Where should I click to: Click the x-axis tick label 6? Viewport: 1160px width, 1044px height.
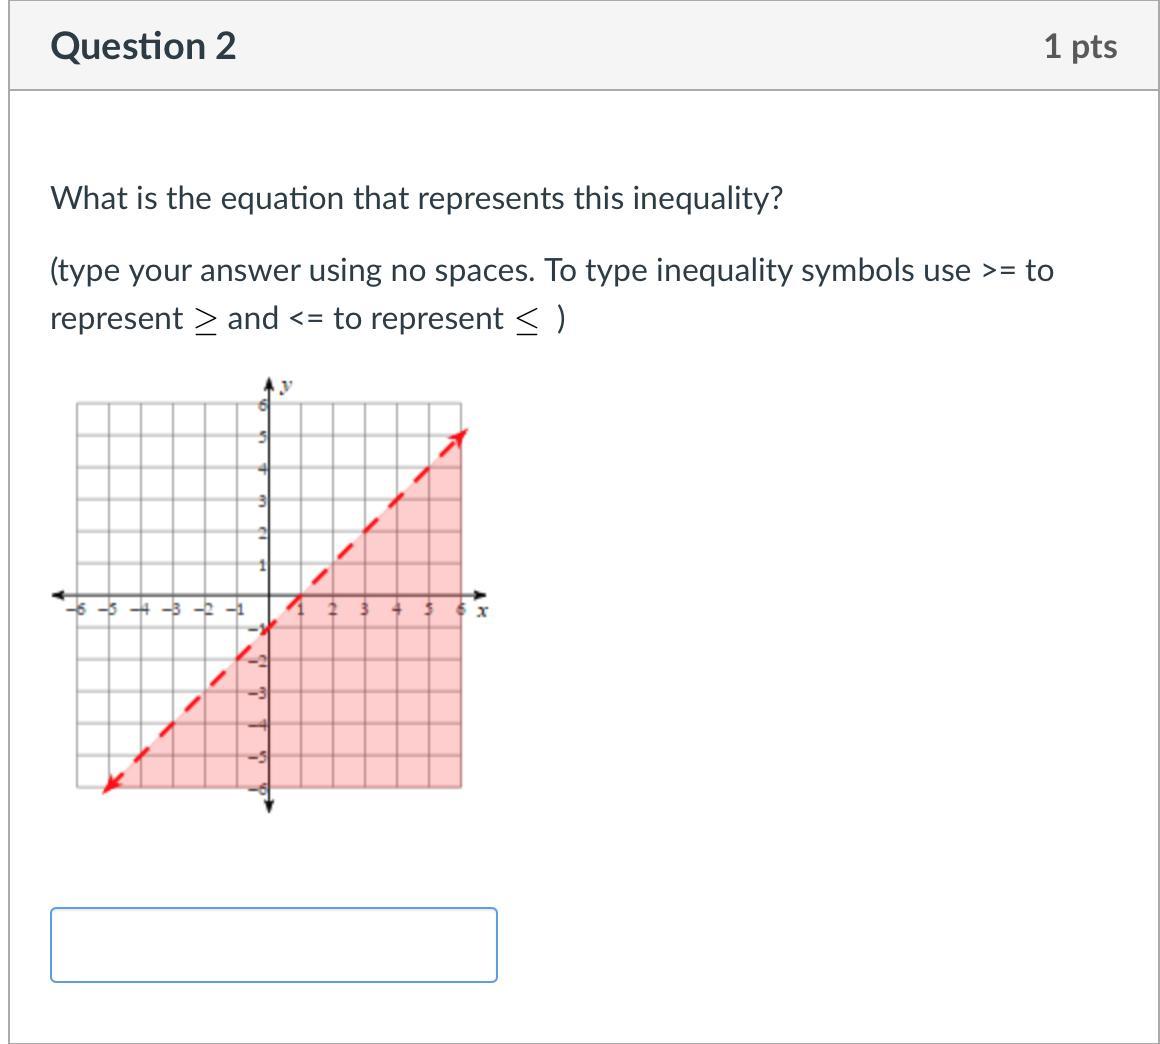tap(461, 609)
